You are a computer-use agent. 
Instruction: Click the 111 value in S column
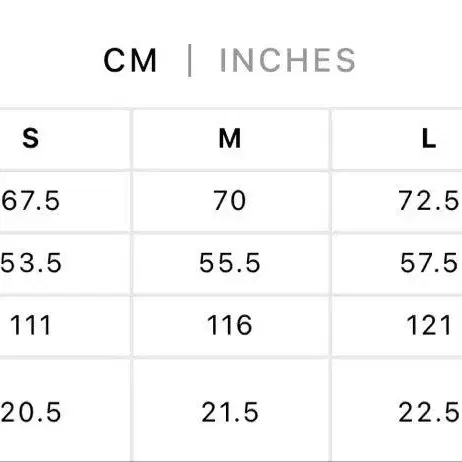30,325
